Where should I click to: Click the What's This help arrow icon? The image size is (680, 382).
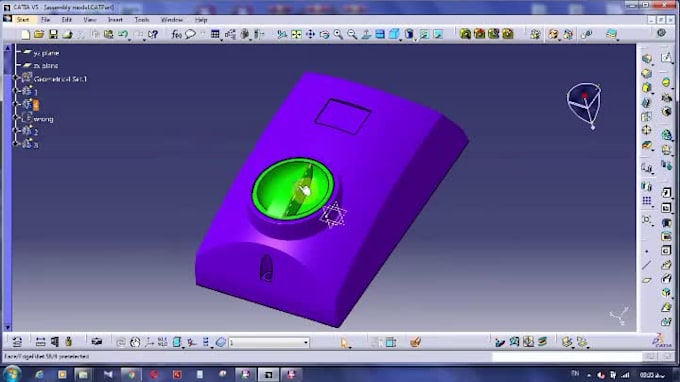click(153, 34)
